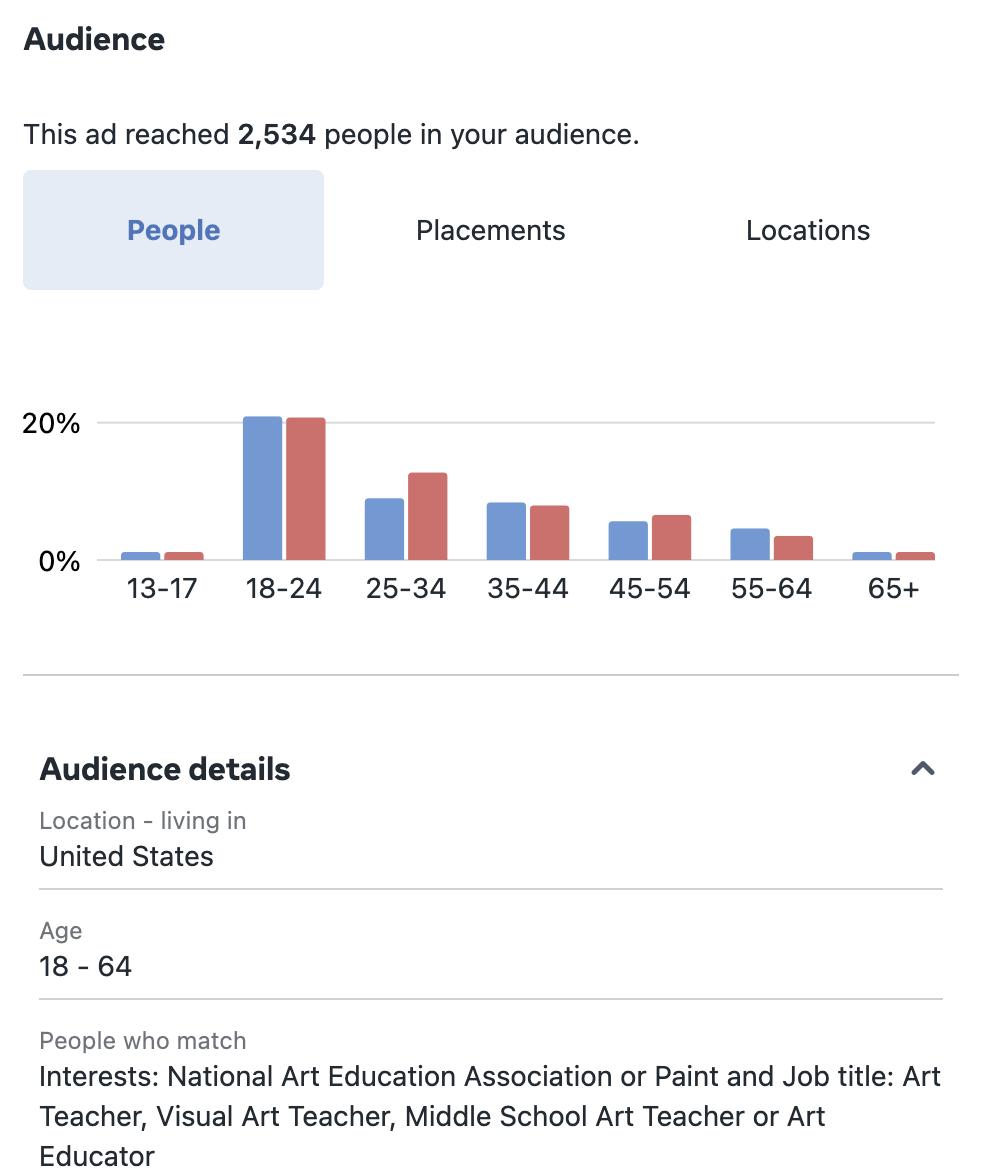
Task: Click the 65+ age axis label
Action: coord(893,588)
